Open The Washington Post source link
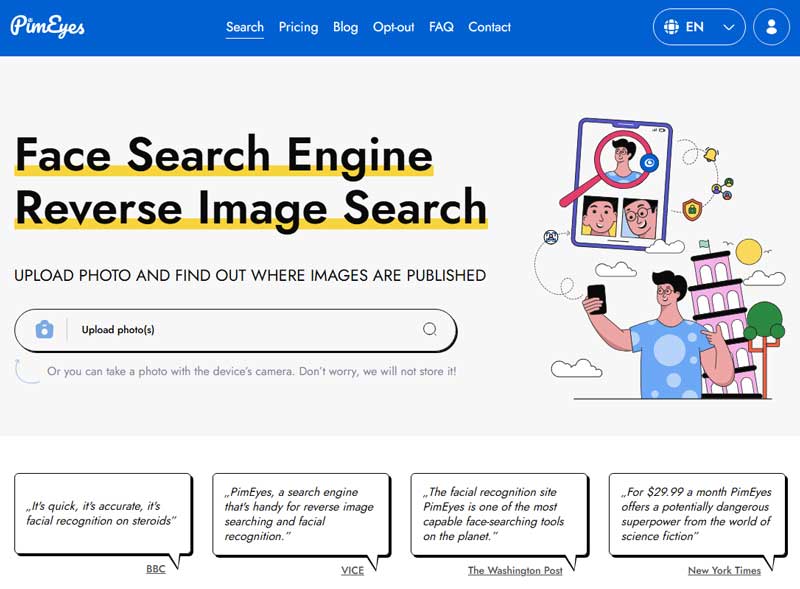Image resolution: width=800 pixels, height=589 pixels. [x=515, y=570]
